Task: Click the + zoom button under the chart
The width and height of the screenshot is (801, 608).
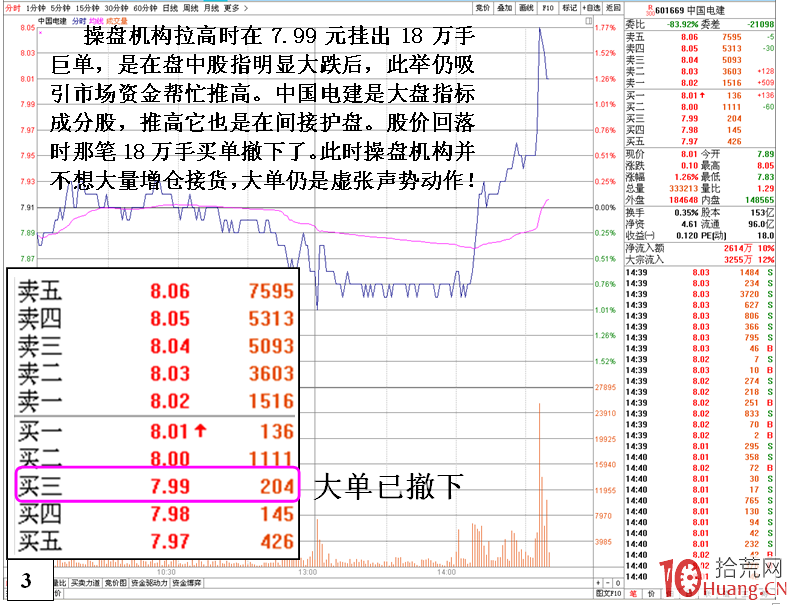Action: click(599, 583)
